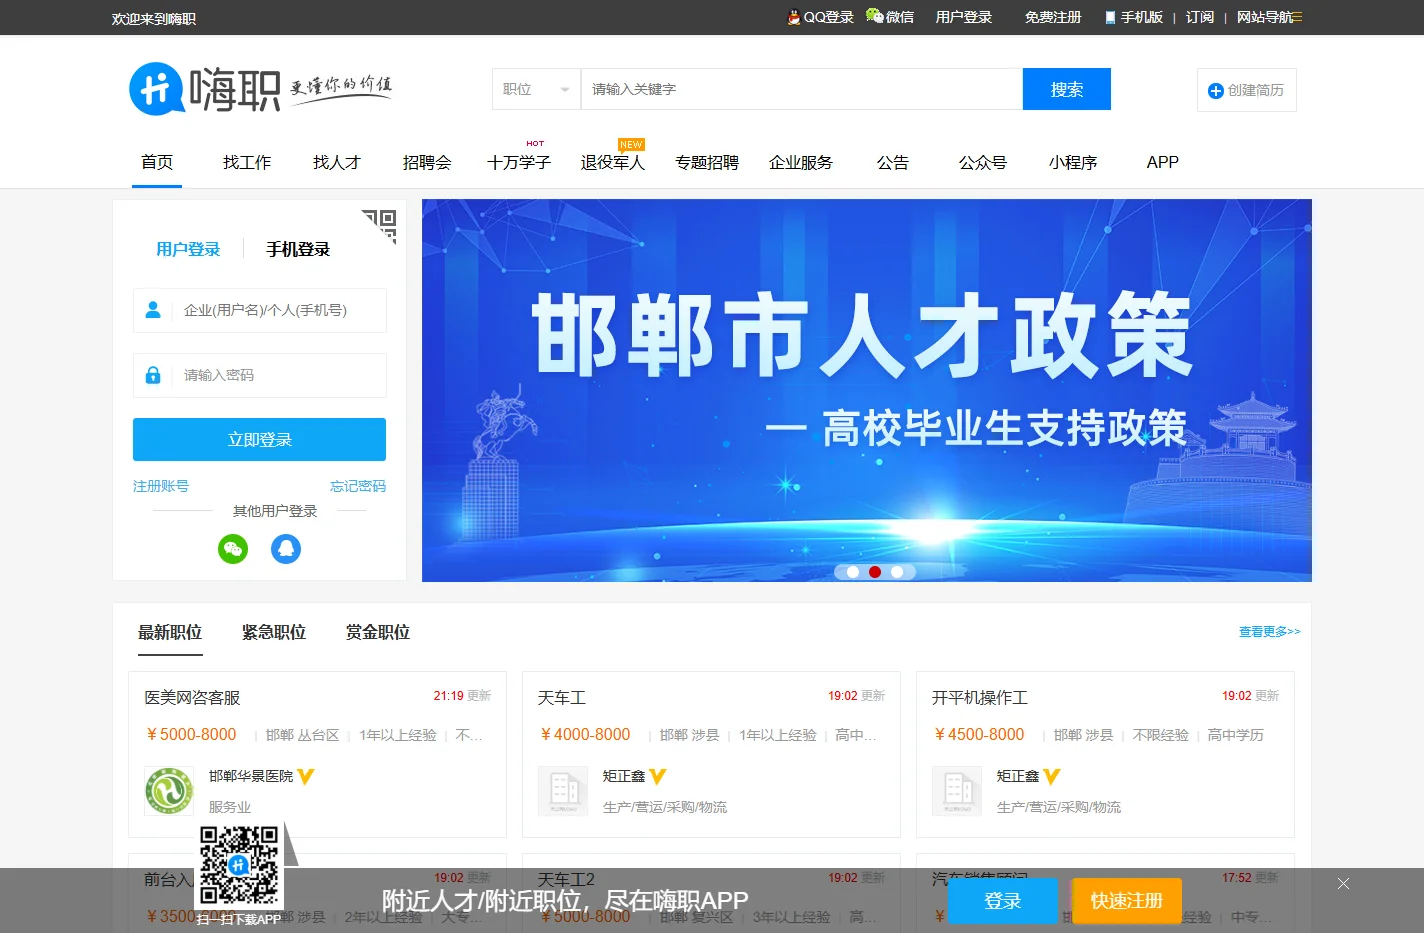The height and width of the screenshot is (933, 1424).
Task: Log in with the green WeChat icon
Action: [x=233, y=548]
